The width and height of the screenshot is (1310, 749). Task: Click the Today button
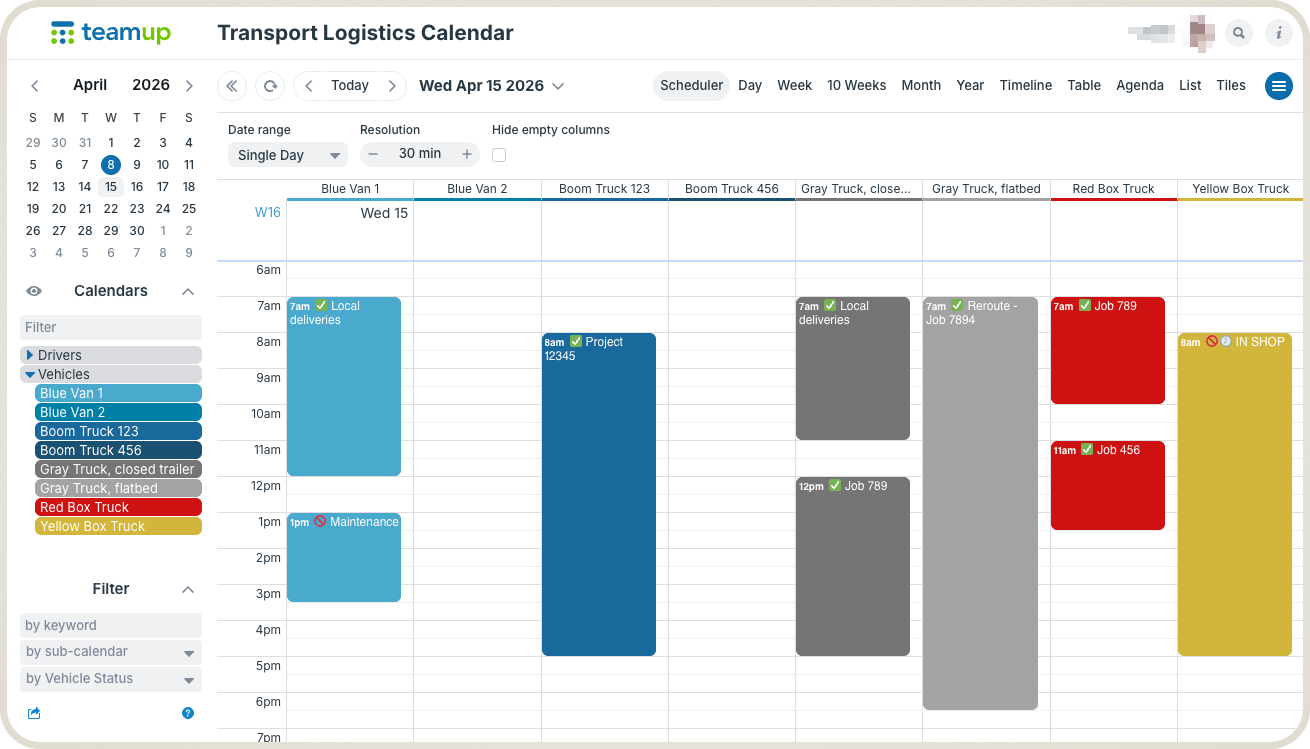(x=349, y=86)
